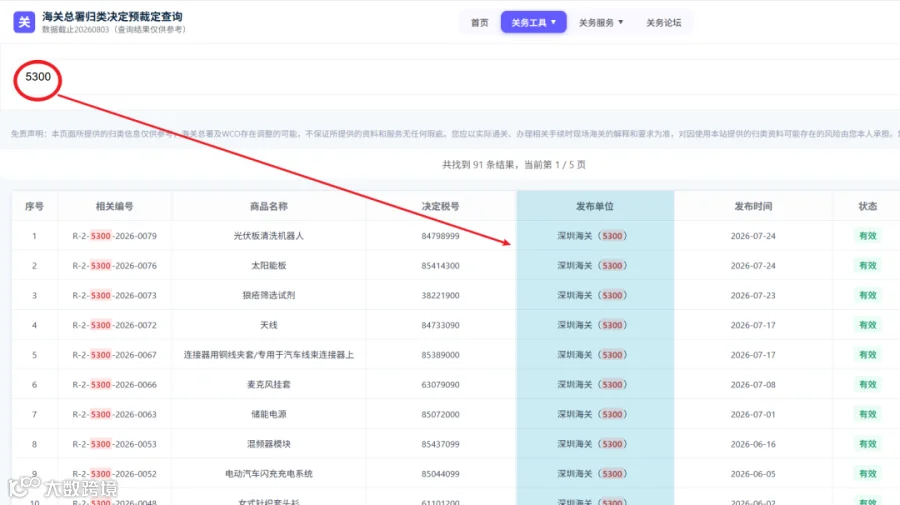Select ruling number R-2-5300-2026-0067

115,355
